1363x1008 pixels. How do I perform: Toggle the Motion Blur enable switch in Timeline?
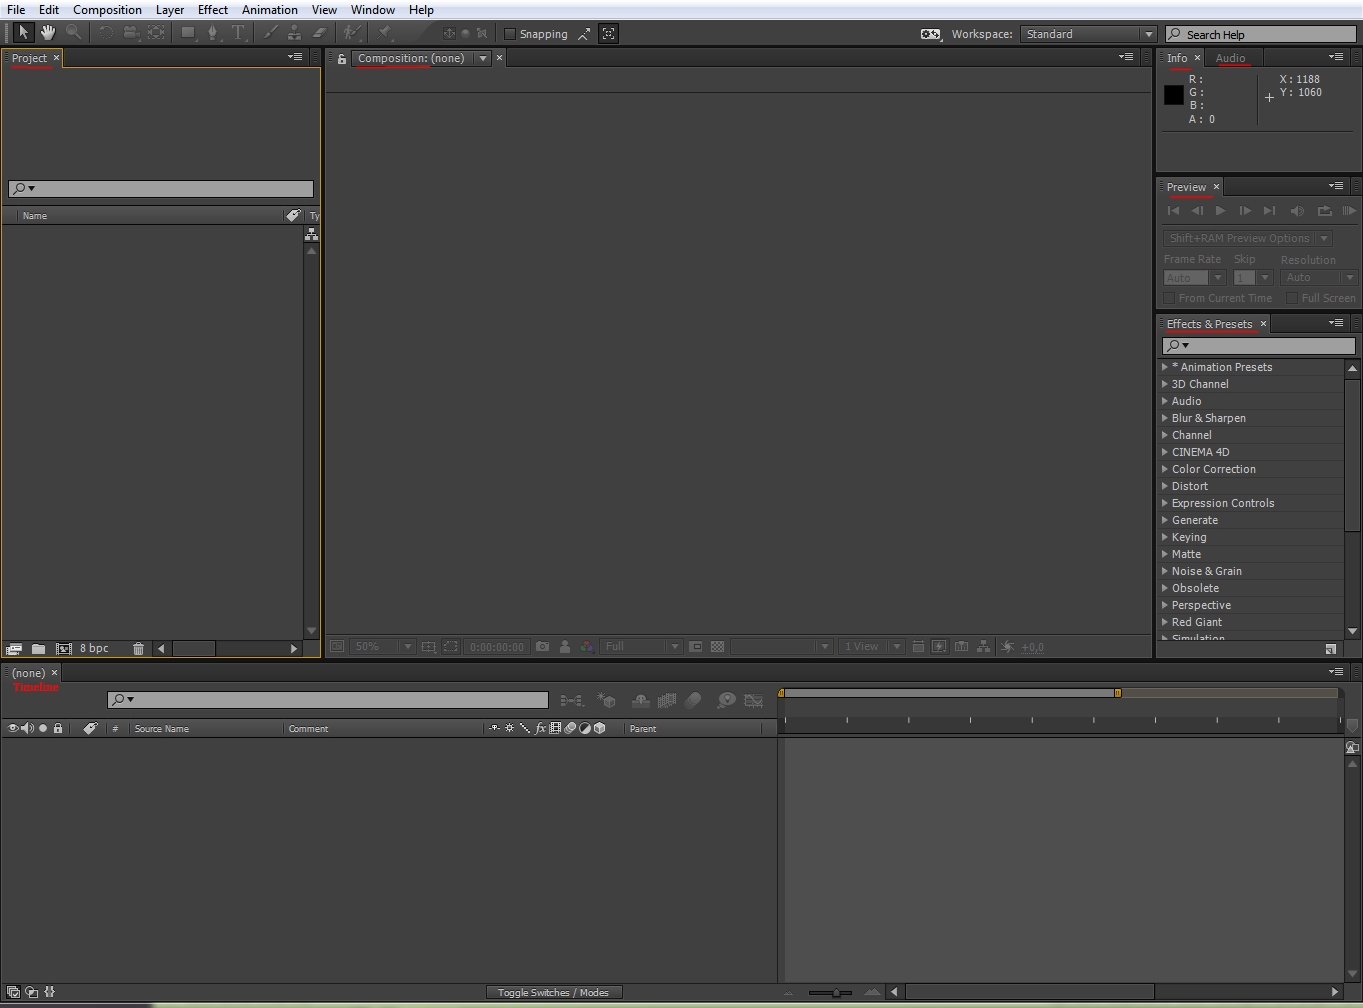point(693,701)
